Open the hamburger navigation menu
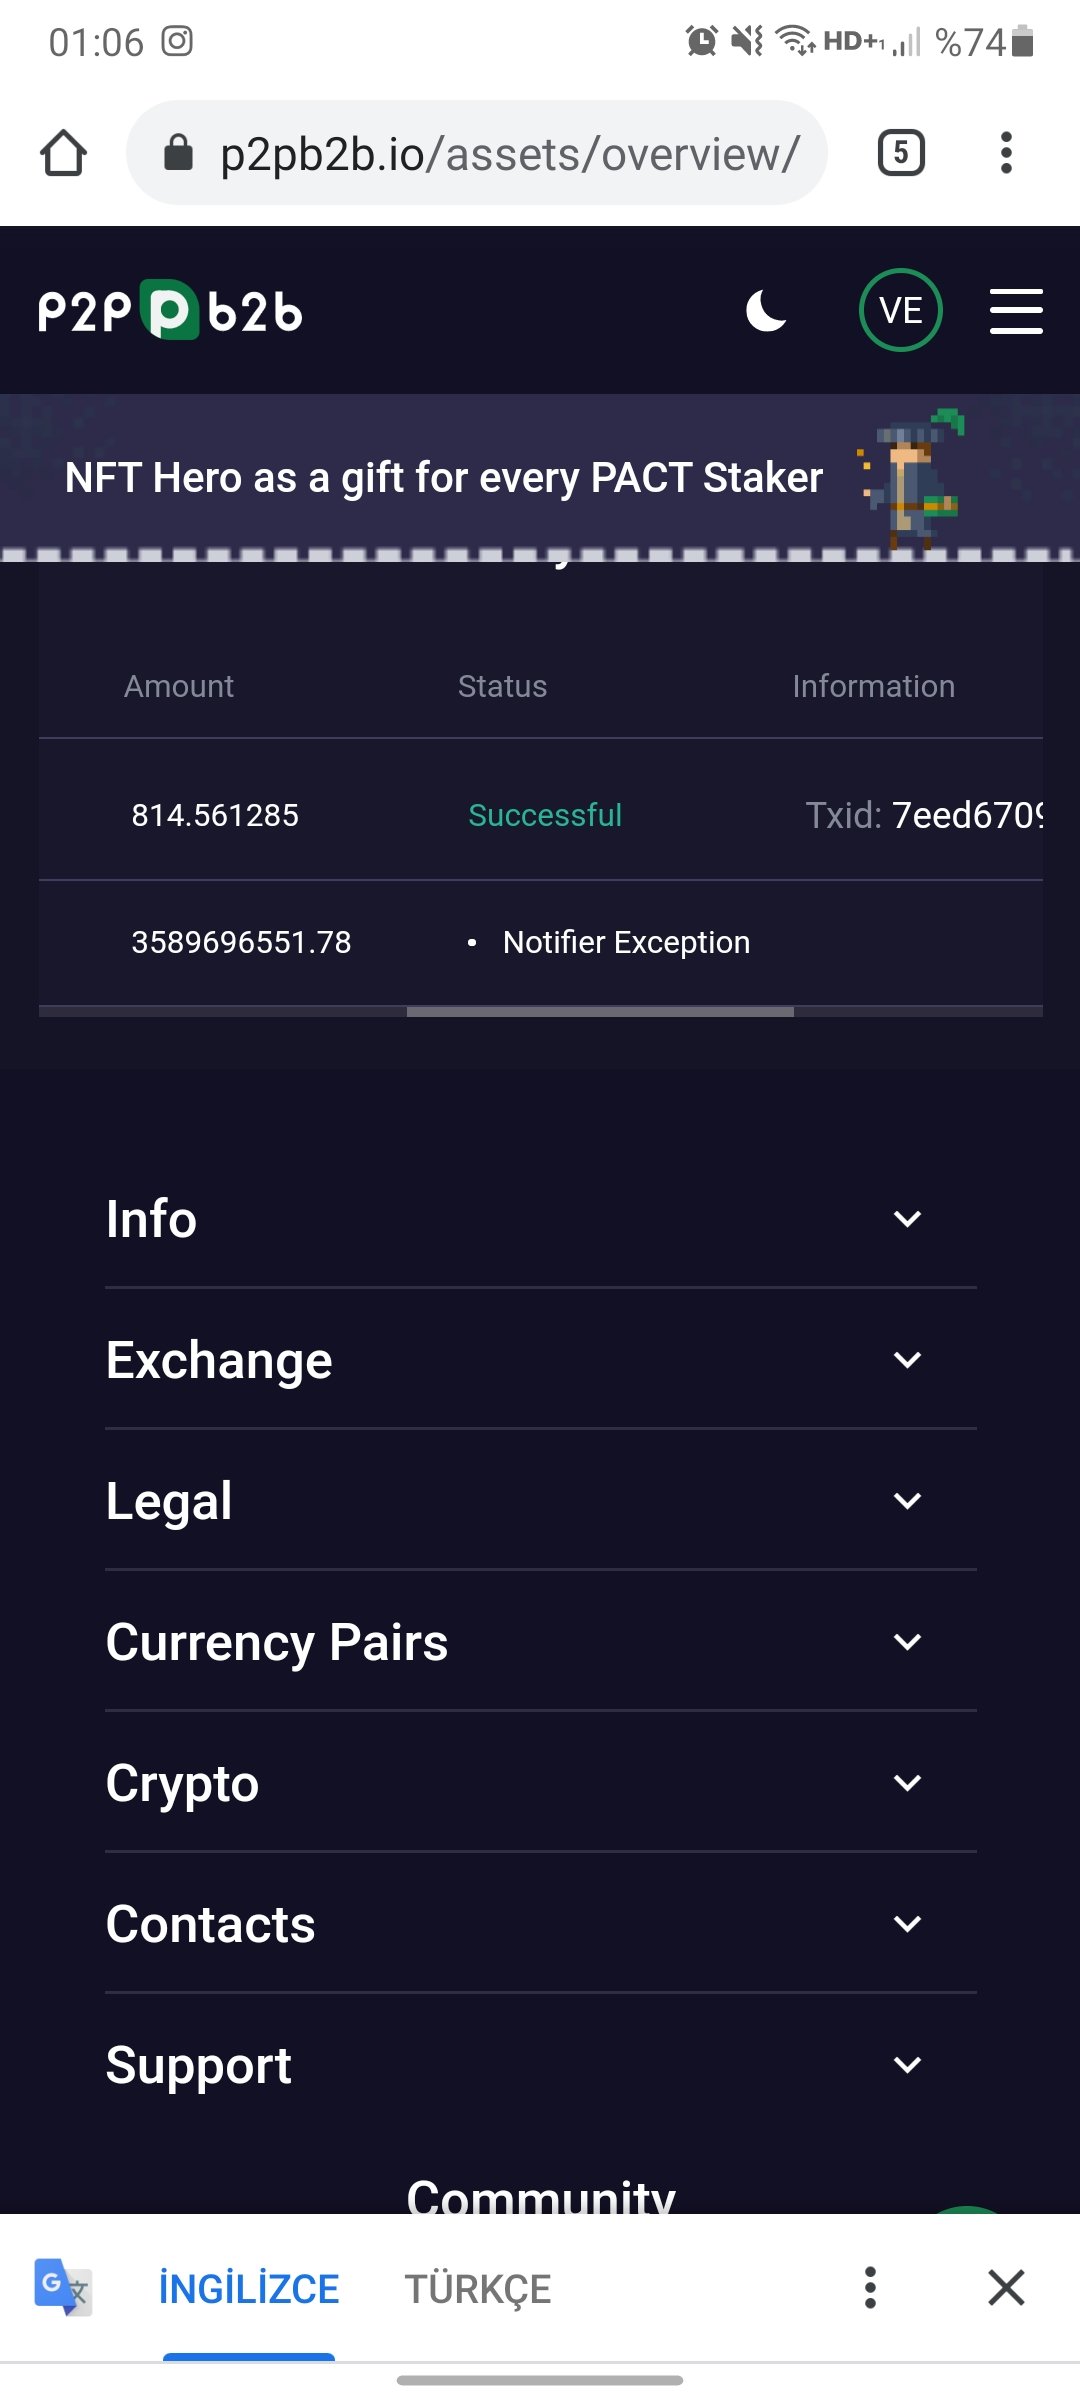This screenshot has height=2400, width=1080. 1016,310
